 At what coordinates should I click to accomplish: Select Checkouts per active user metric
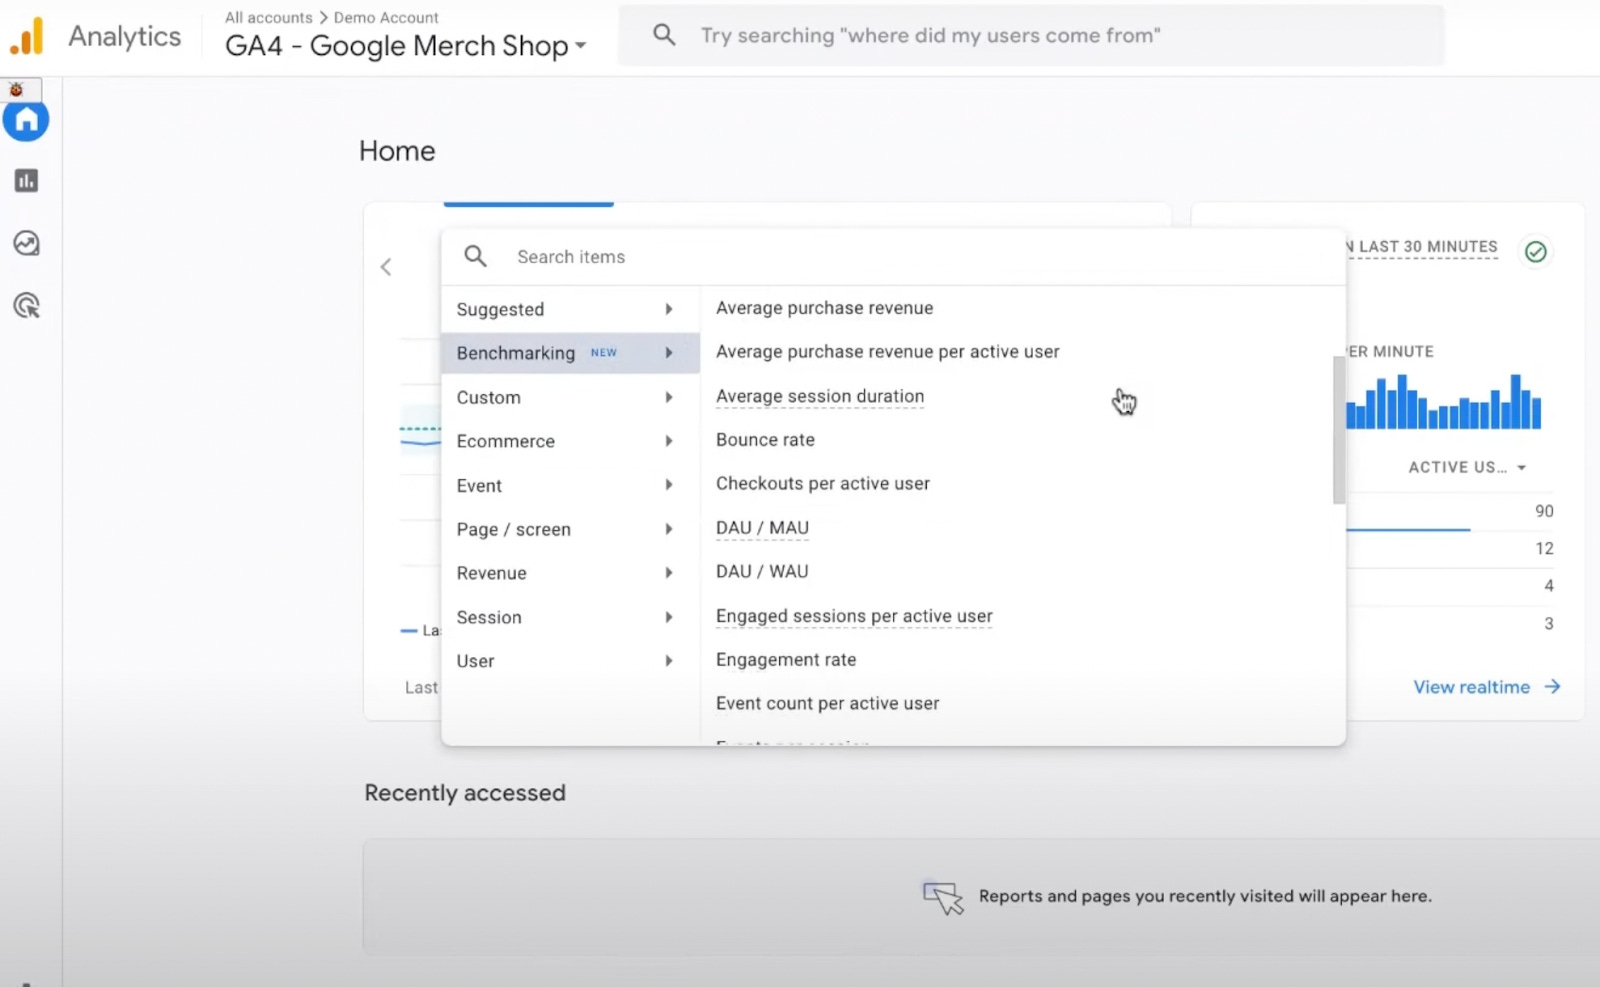[822, 484]
